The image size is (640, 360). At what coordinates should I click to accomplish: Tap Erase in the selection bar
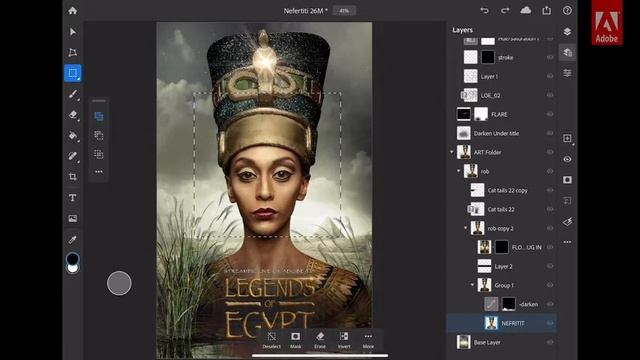pyautogui.click(x=320, y=340)
